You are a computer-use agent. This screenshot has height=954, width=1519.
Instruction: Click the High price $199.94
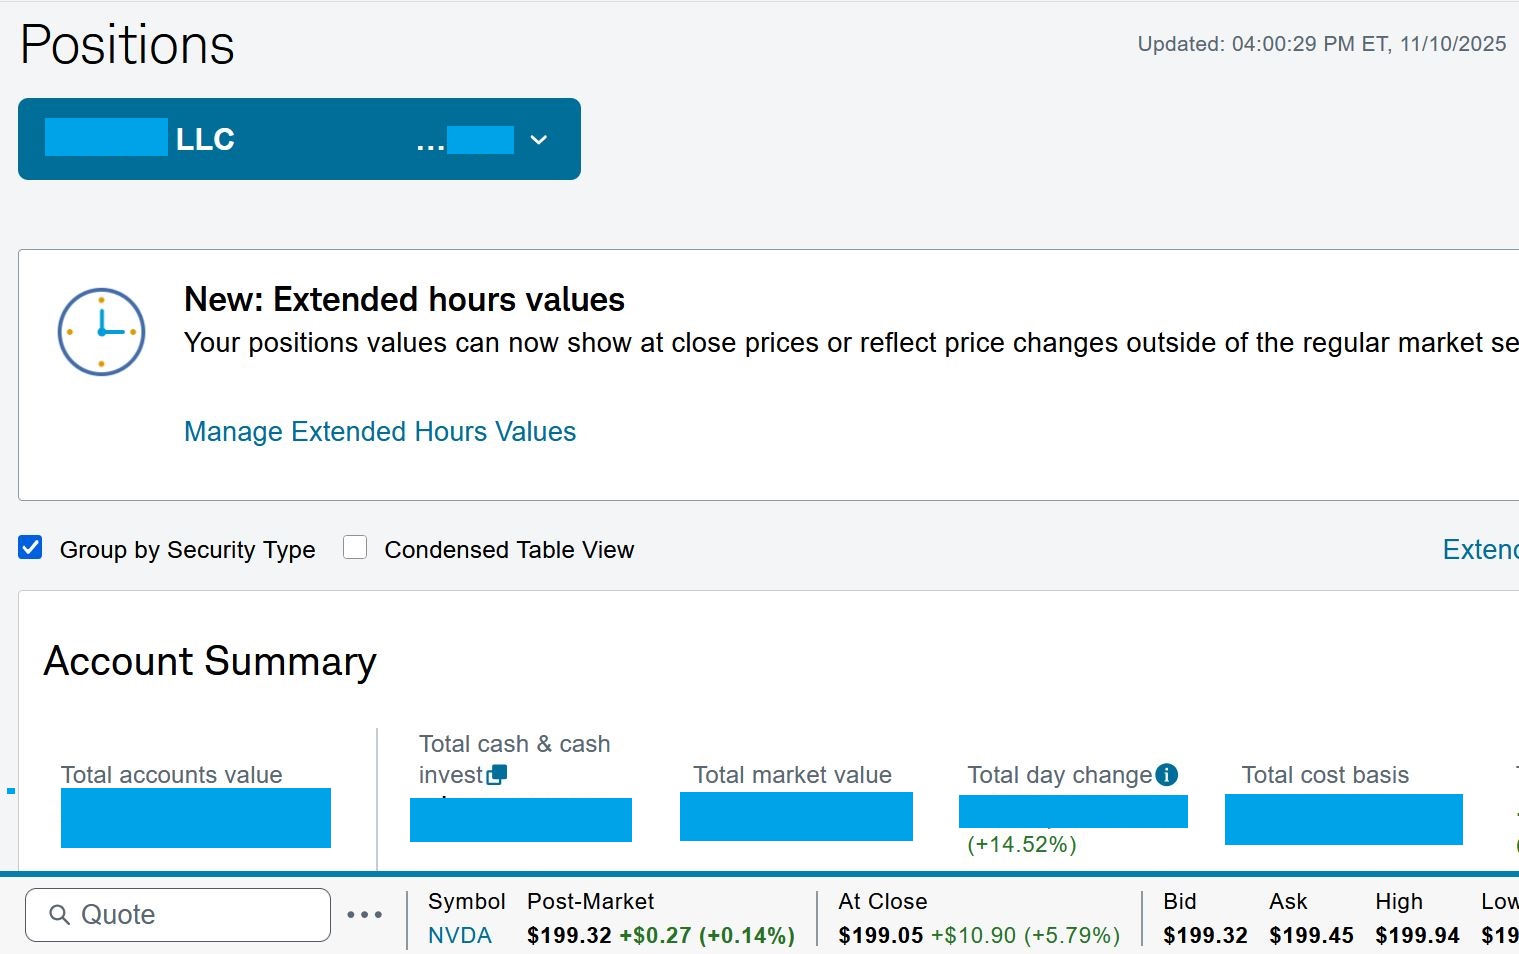1417,936
